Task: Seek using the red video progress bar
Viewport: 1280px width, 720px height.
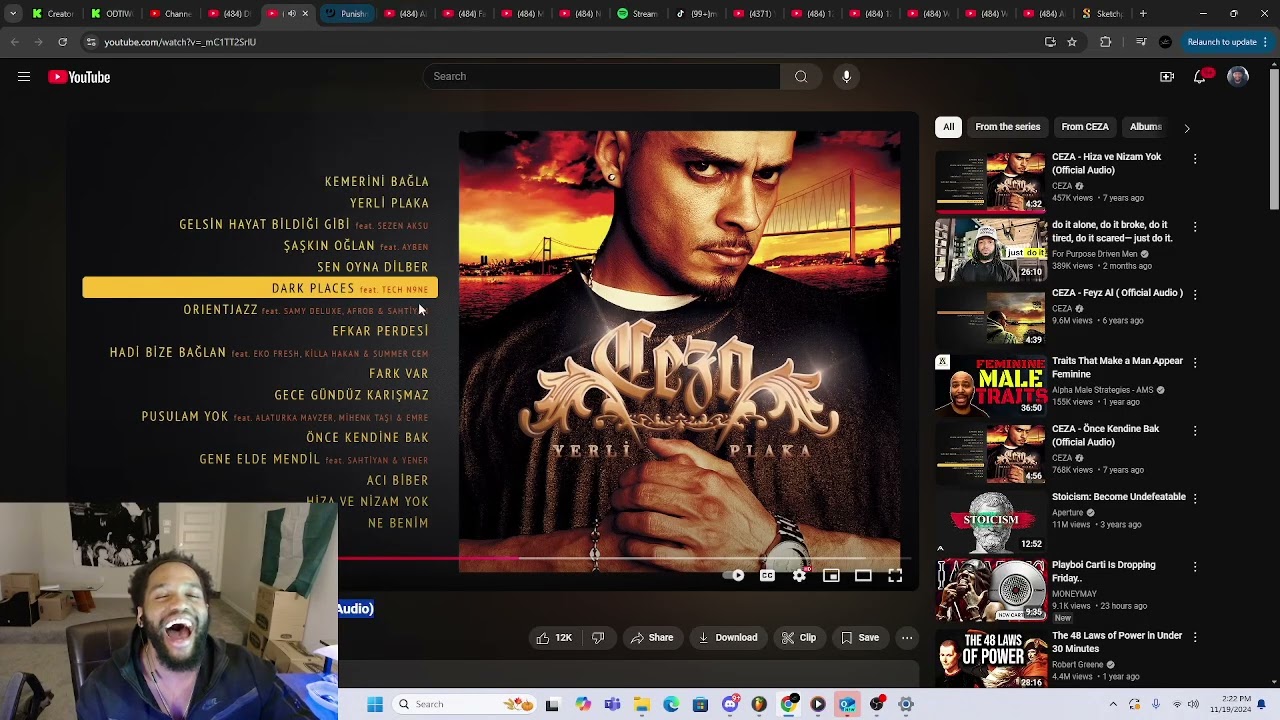Action: click(x=428, y=557)
